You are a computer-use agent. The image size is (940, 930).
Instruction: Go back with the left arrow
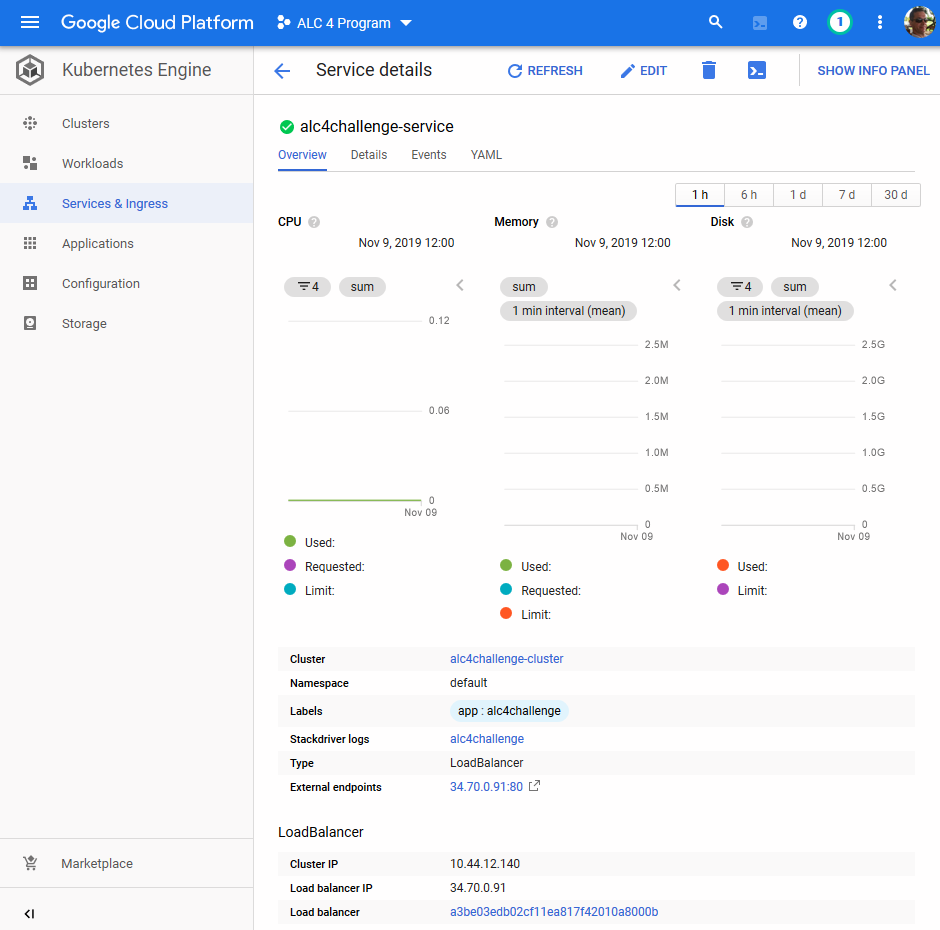[282, 71]
